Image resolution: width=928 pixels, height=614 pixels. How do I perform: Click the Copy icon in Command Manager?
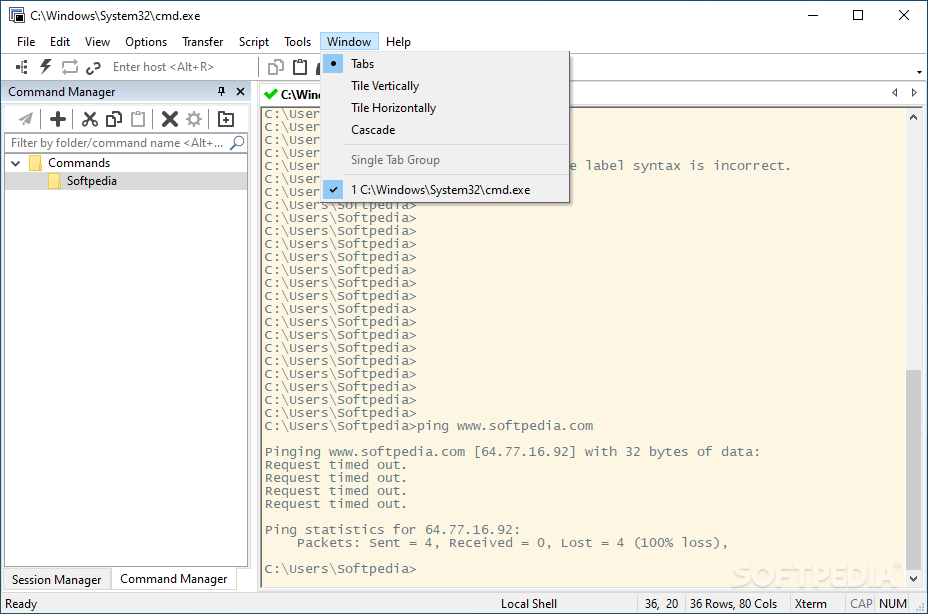pyautogui.click(x=114, y=119)
